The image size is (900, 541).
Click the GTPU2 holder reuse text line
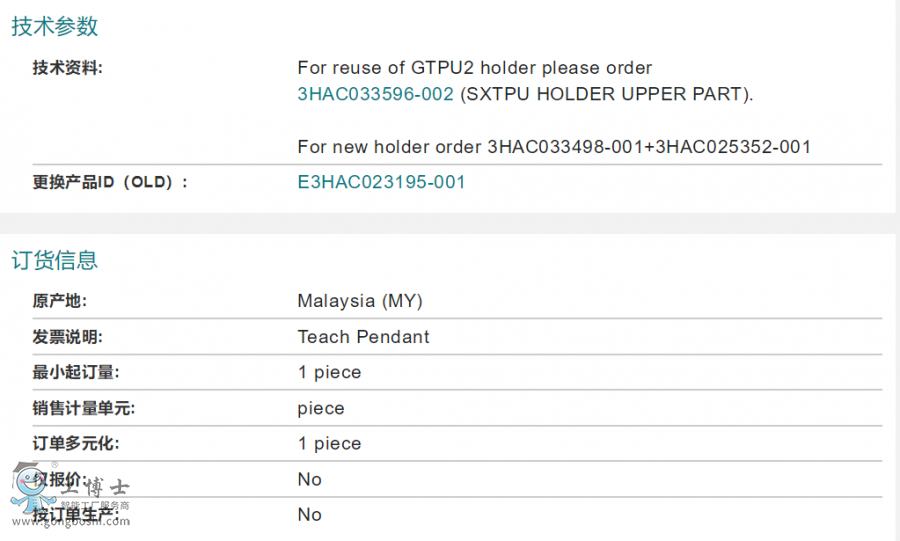coord(474,68)
